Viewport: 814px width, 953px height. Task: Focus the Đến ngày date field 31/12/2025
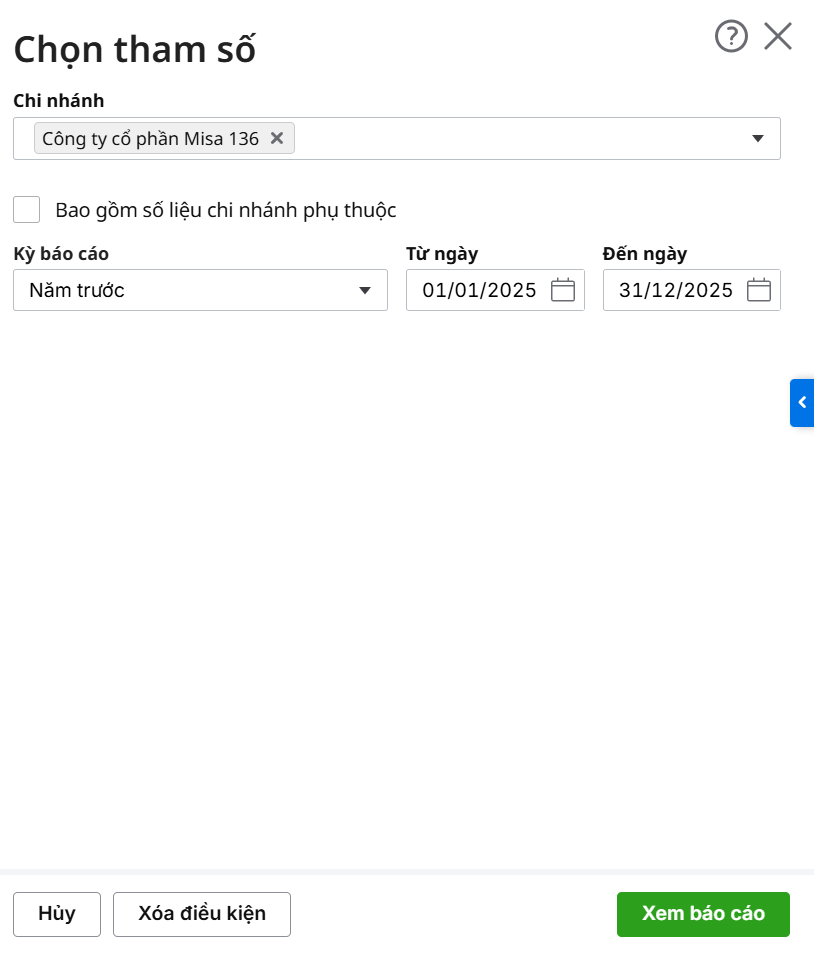click(676, 291)
